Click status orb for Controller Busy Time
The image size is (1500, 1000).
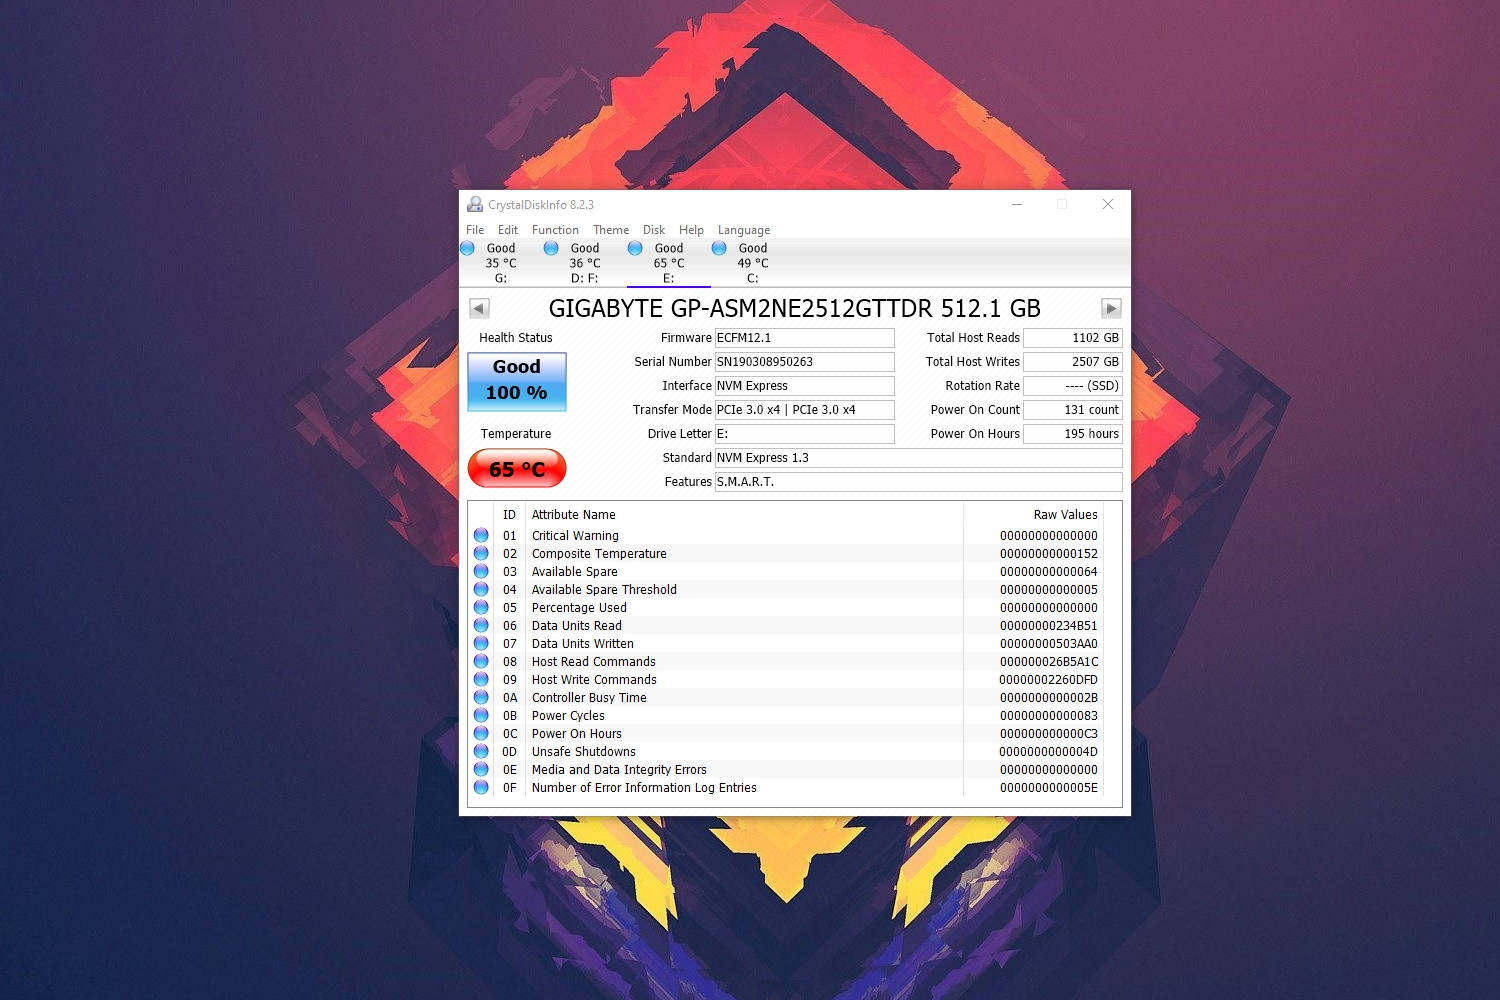(481, 697)
